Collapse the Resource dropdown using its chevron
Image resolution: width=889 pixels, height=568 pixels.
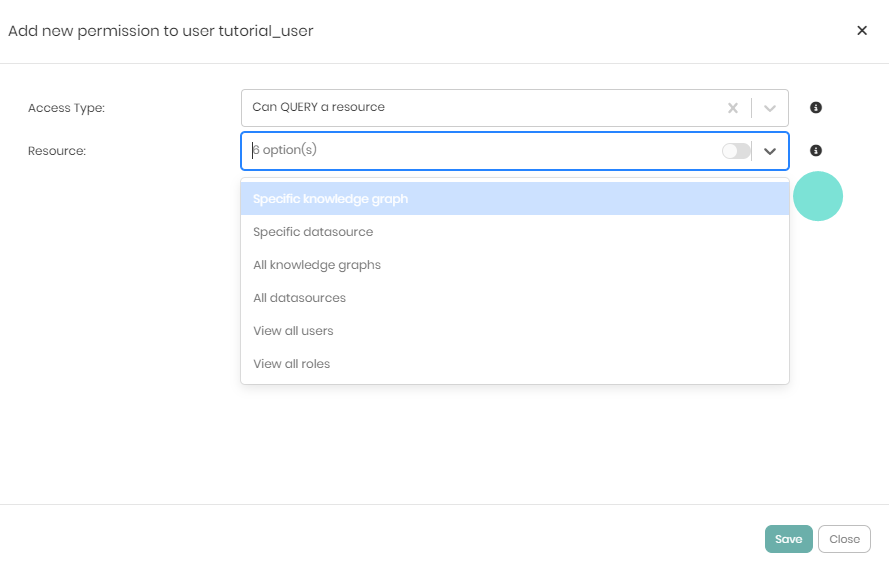coord(770,151)
